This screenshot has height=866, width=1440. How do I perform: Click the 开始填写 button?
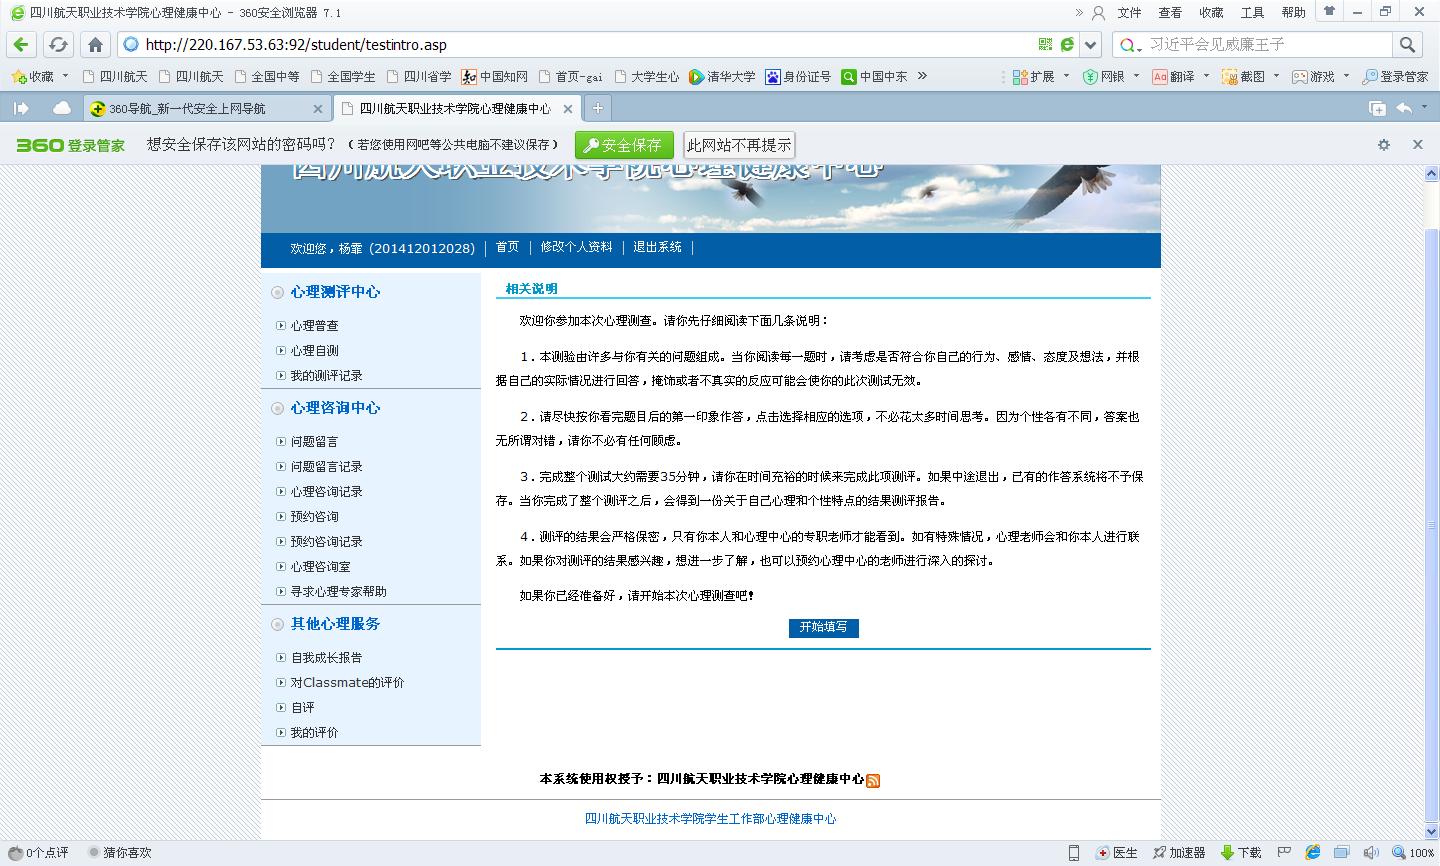point(823,627)
